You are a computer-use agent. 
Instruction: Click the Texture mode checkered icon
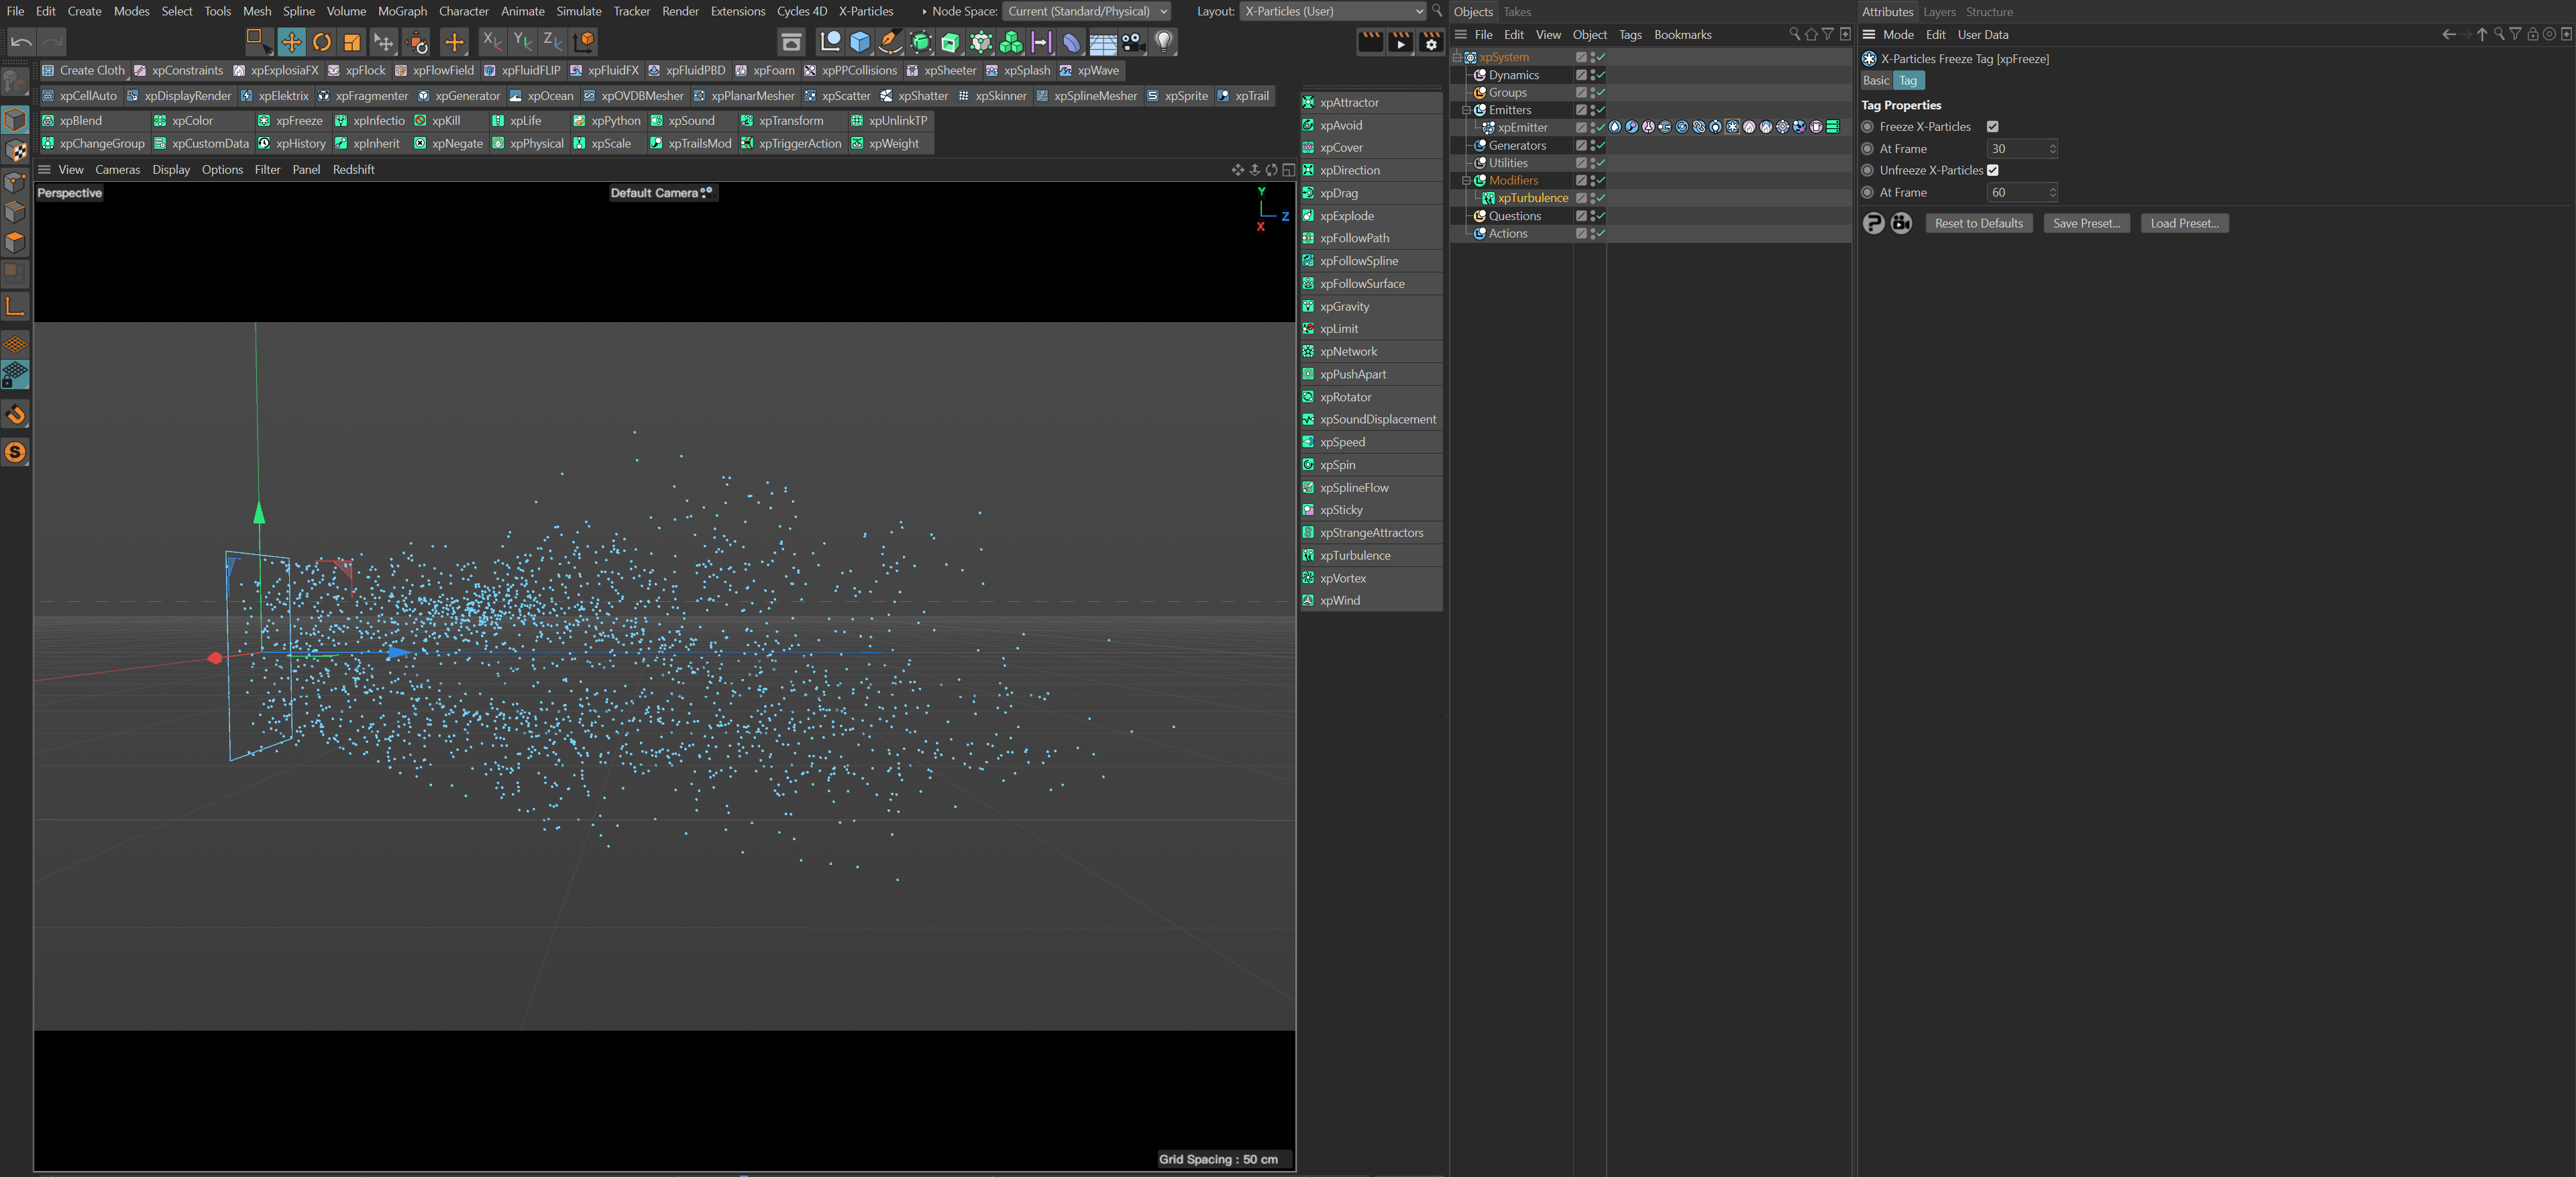[15, 151]
